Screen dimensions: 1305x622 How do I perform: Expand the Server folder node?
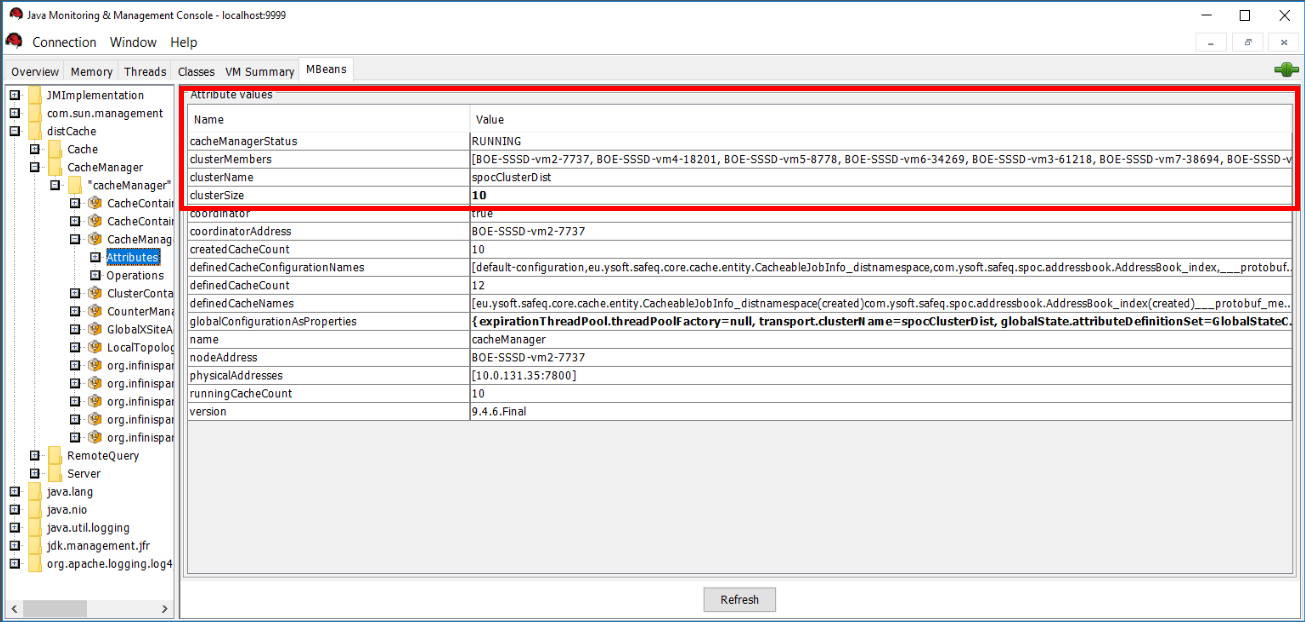click(x=35, y=473)
